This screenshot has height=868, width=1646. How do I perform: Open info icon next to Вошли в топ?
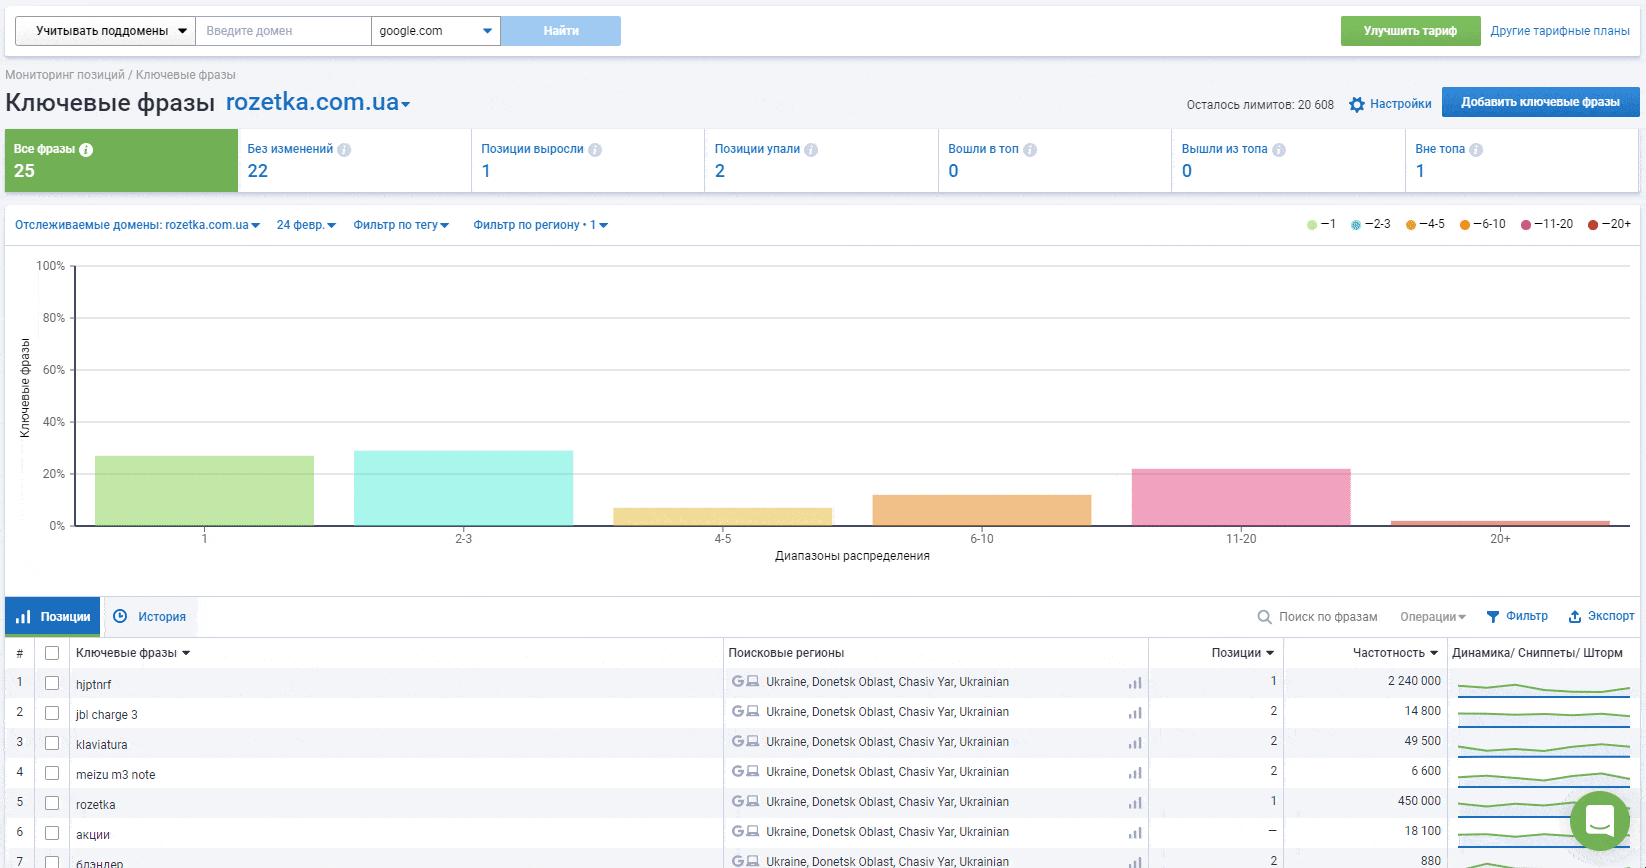(1030, 150)
